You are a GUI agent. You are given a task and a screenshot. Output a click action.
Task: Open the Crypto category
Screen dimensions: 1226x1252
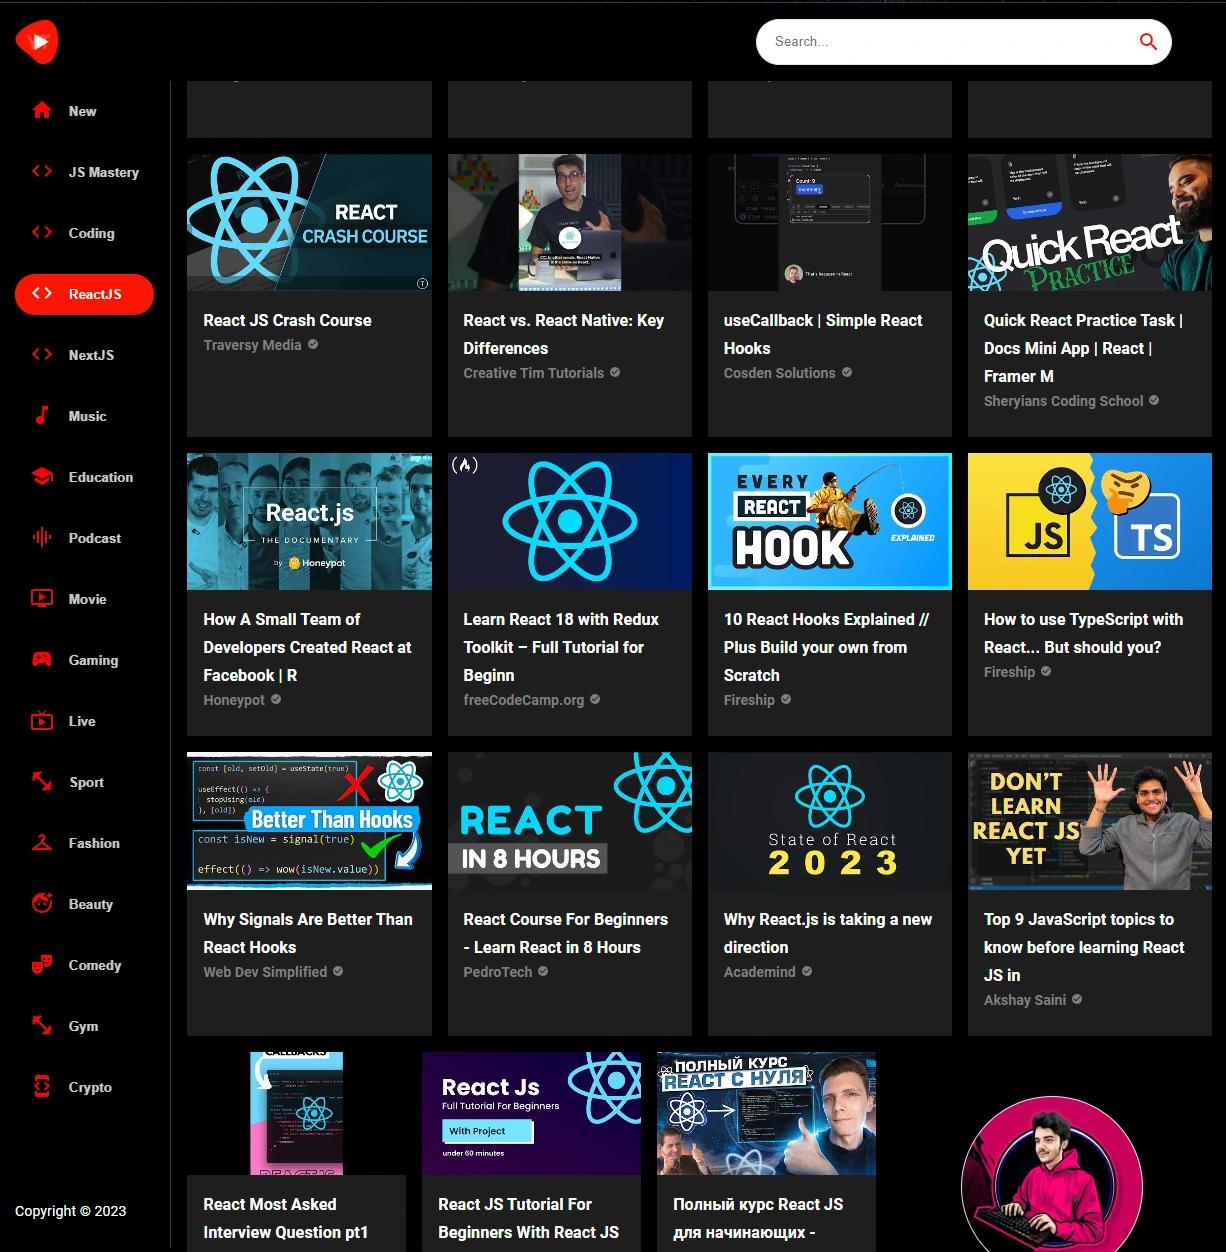click(84, 1087)
